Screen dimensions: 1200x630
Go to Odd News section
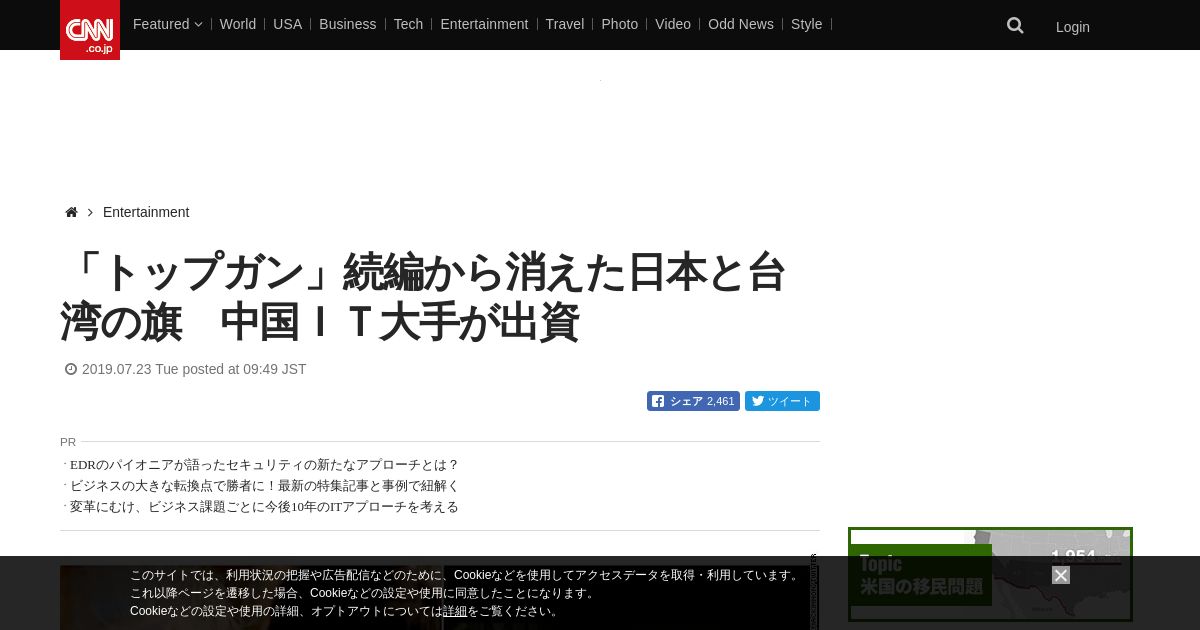tap(741, 24)
